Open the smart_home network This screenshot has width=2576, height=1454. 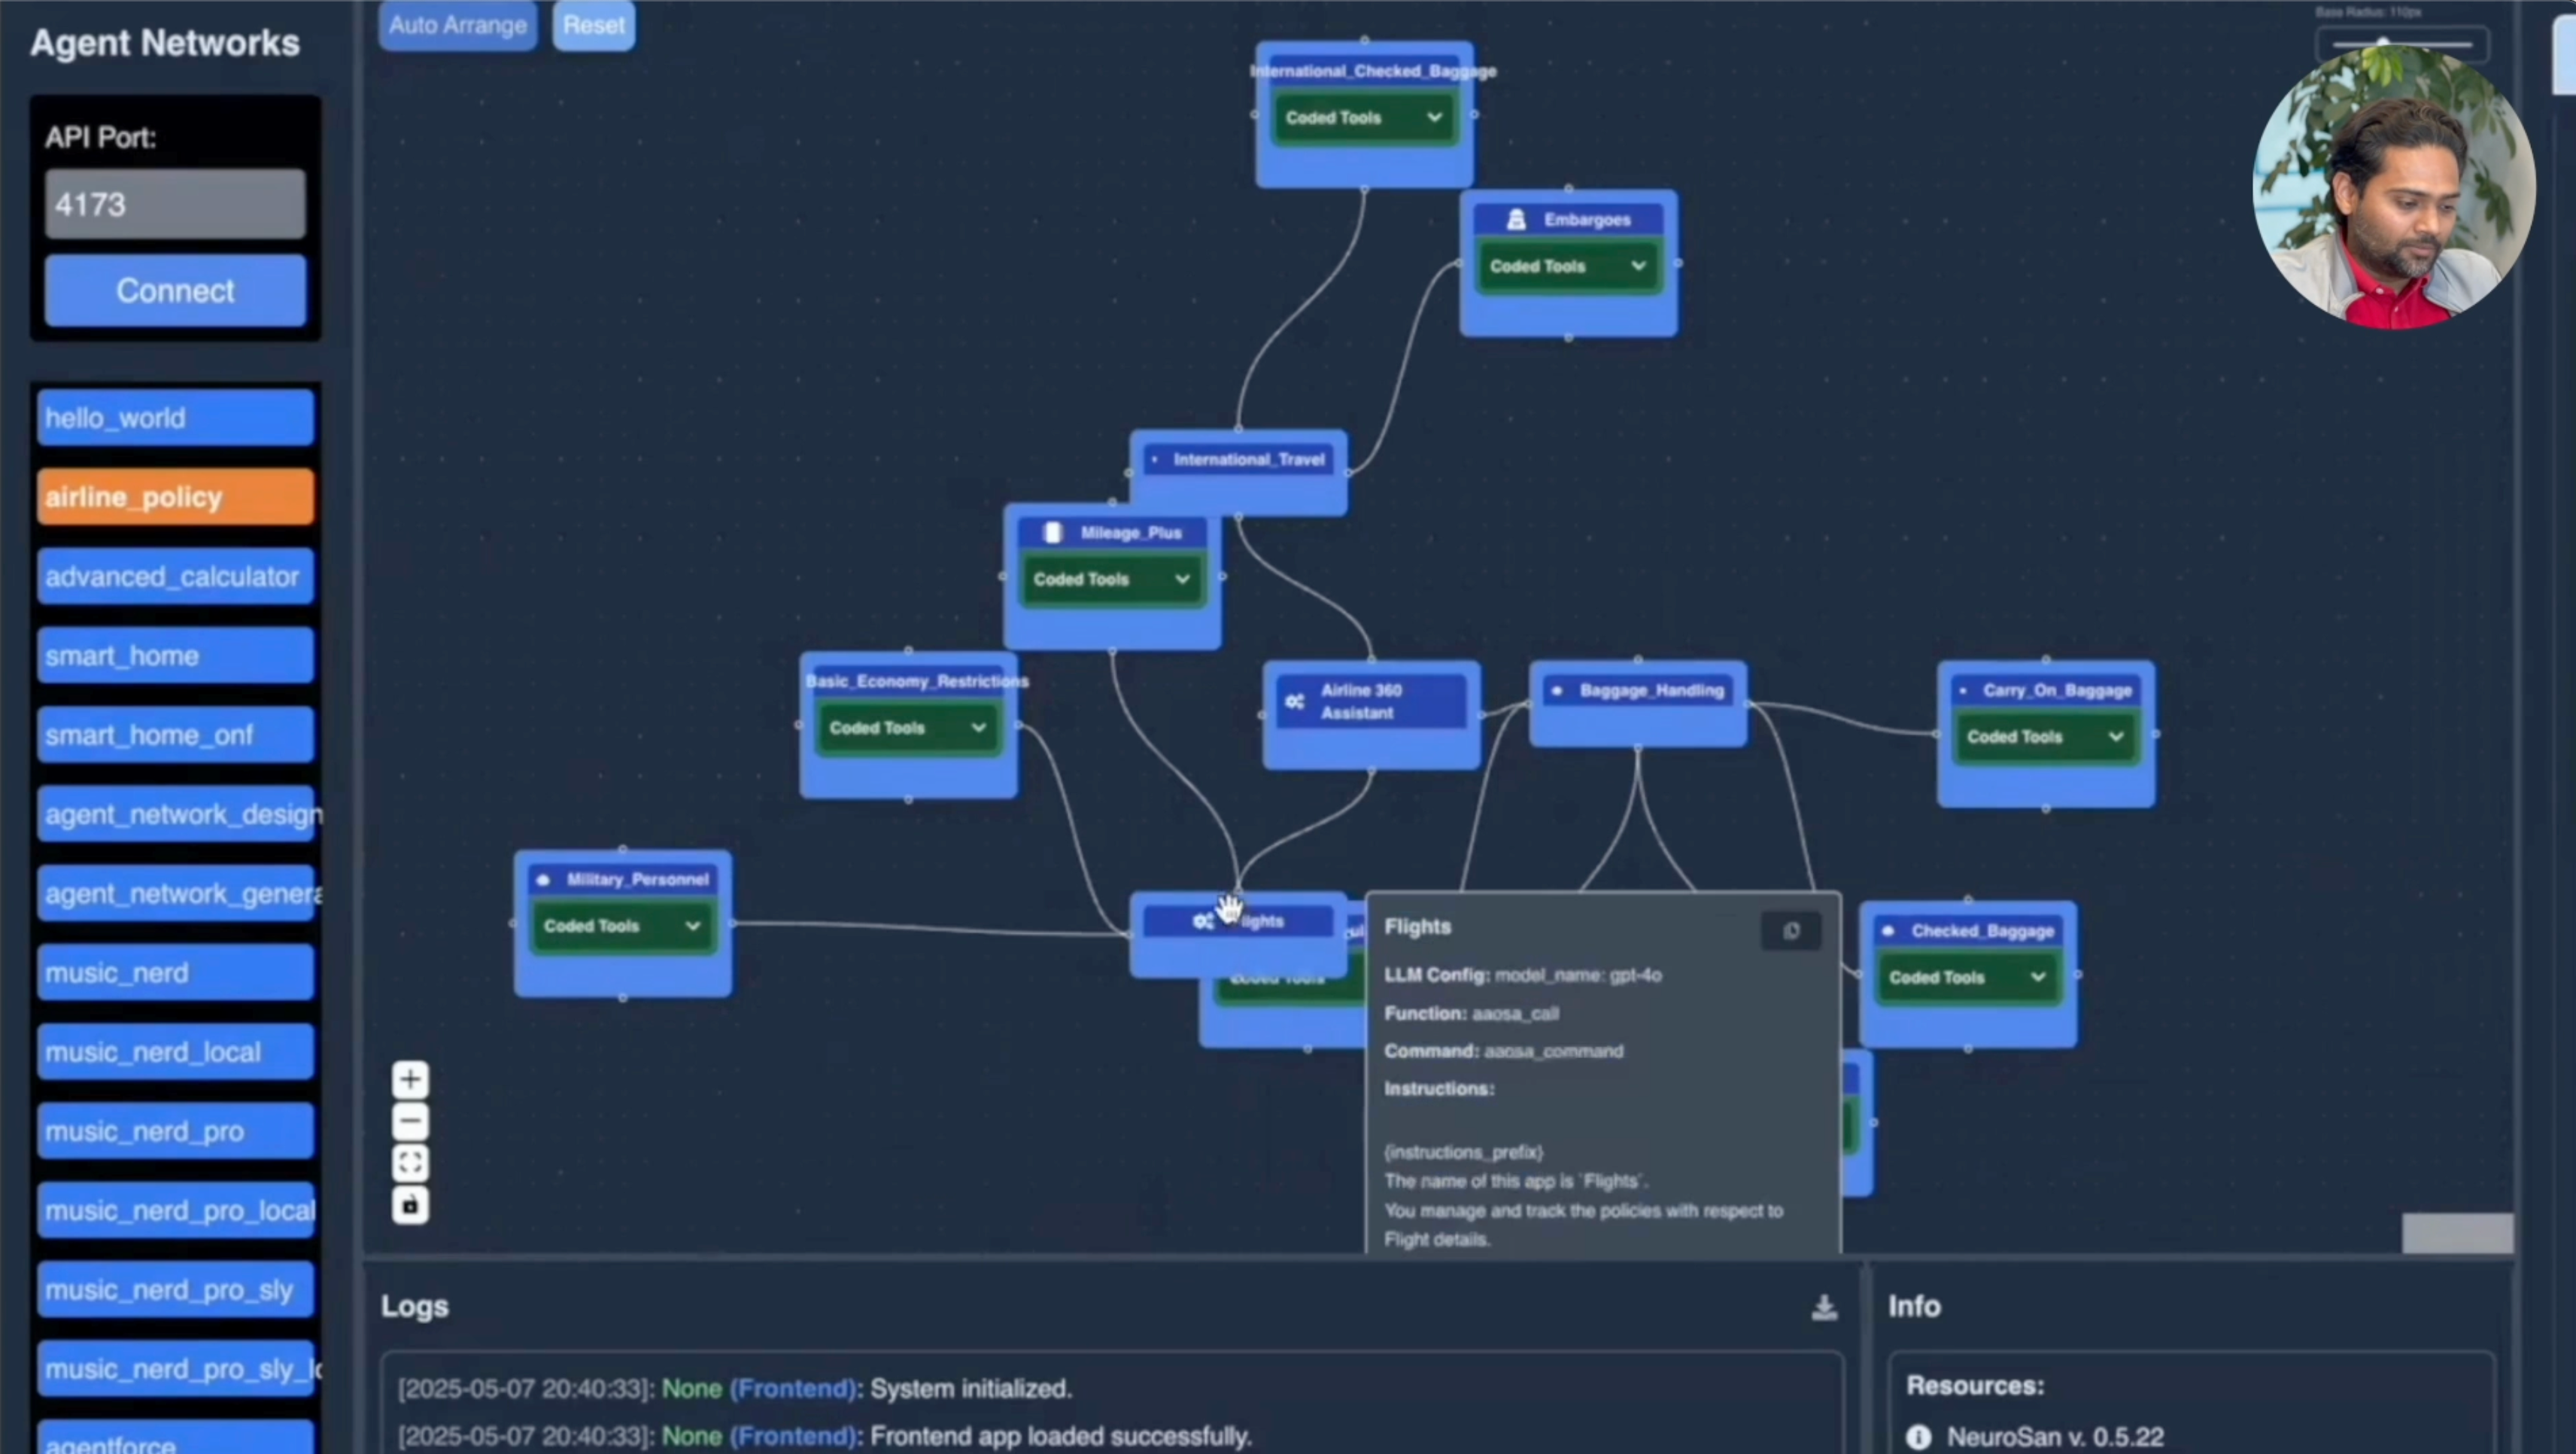click(x=175, y=655)
